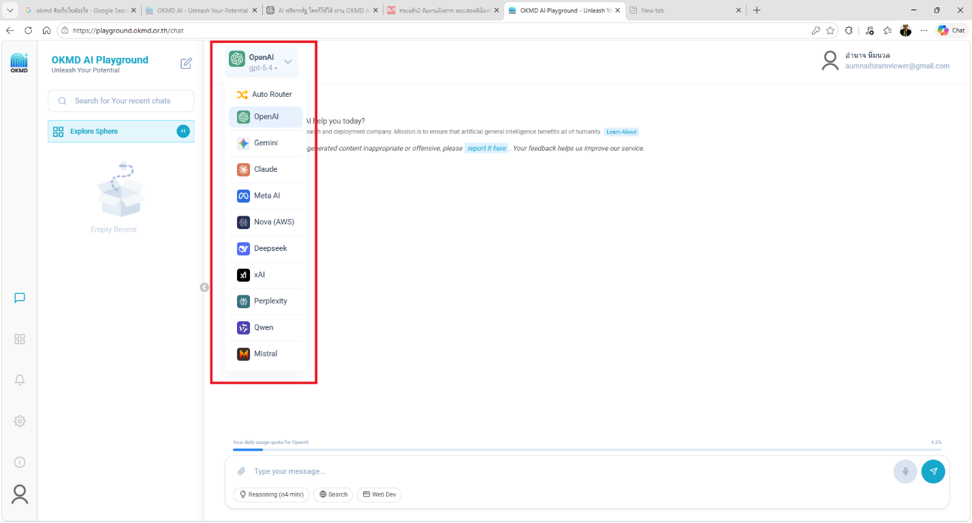Image resolution: width=972 pixels, height=523 pixels.
Task: Click the Explore Sphere button
Action: coord(121,131)
